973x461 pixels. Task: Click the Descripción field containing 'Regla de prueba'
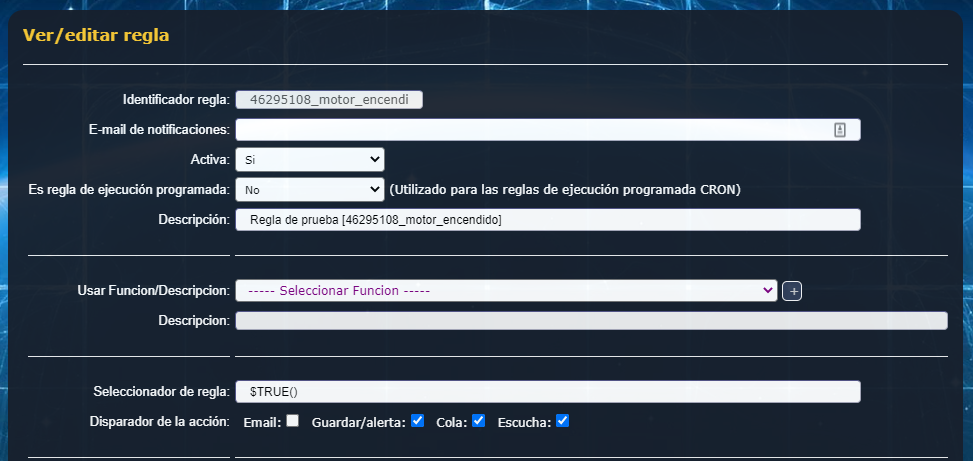pyautogui.click(x=547, y=220)
